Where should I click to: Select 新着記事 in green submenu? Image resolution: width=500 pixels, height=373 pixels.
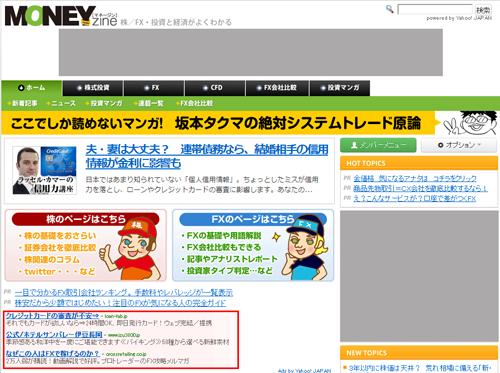[22, 104]
